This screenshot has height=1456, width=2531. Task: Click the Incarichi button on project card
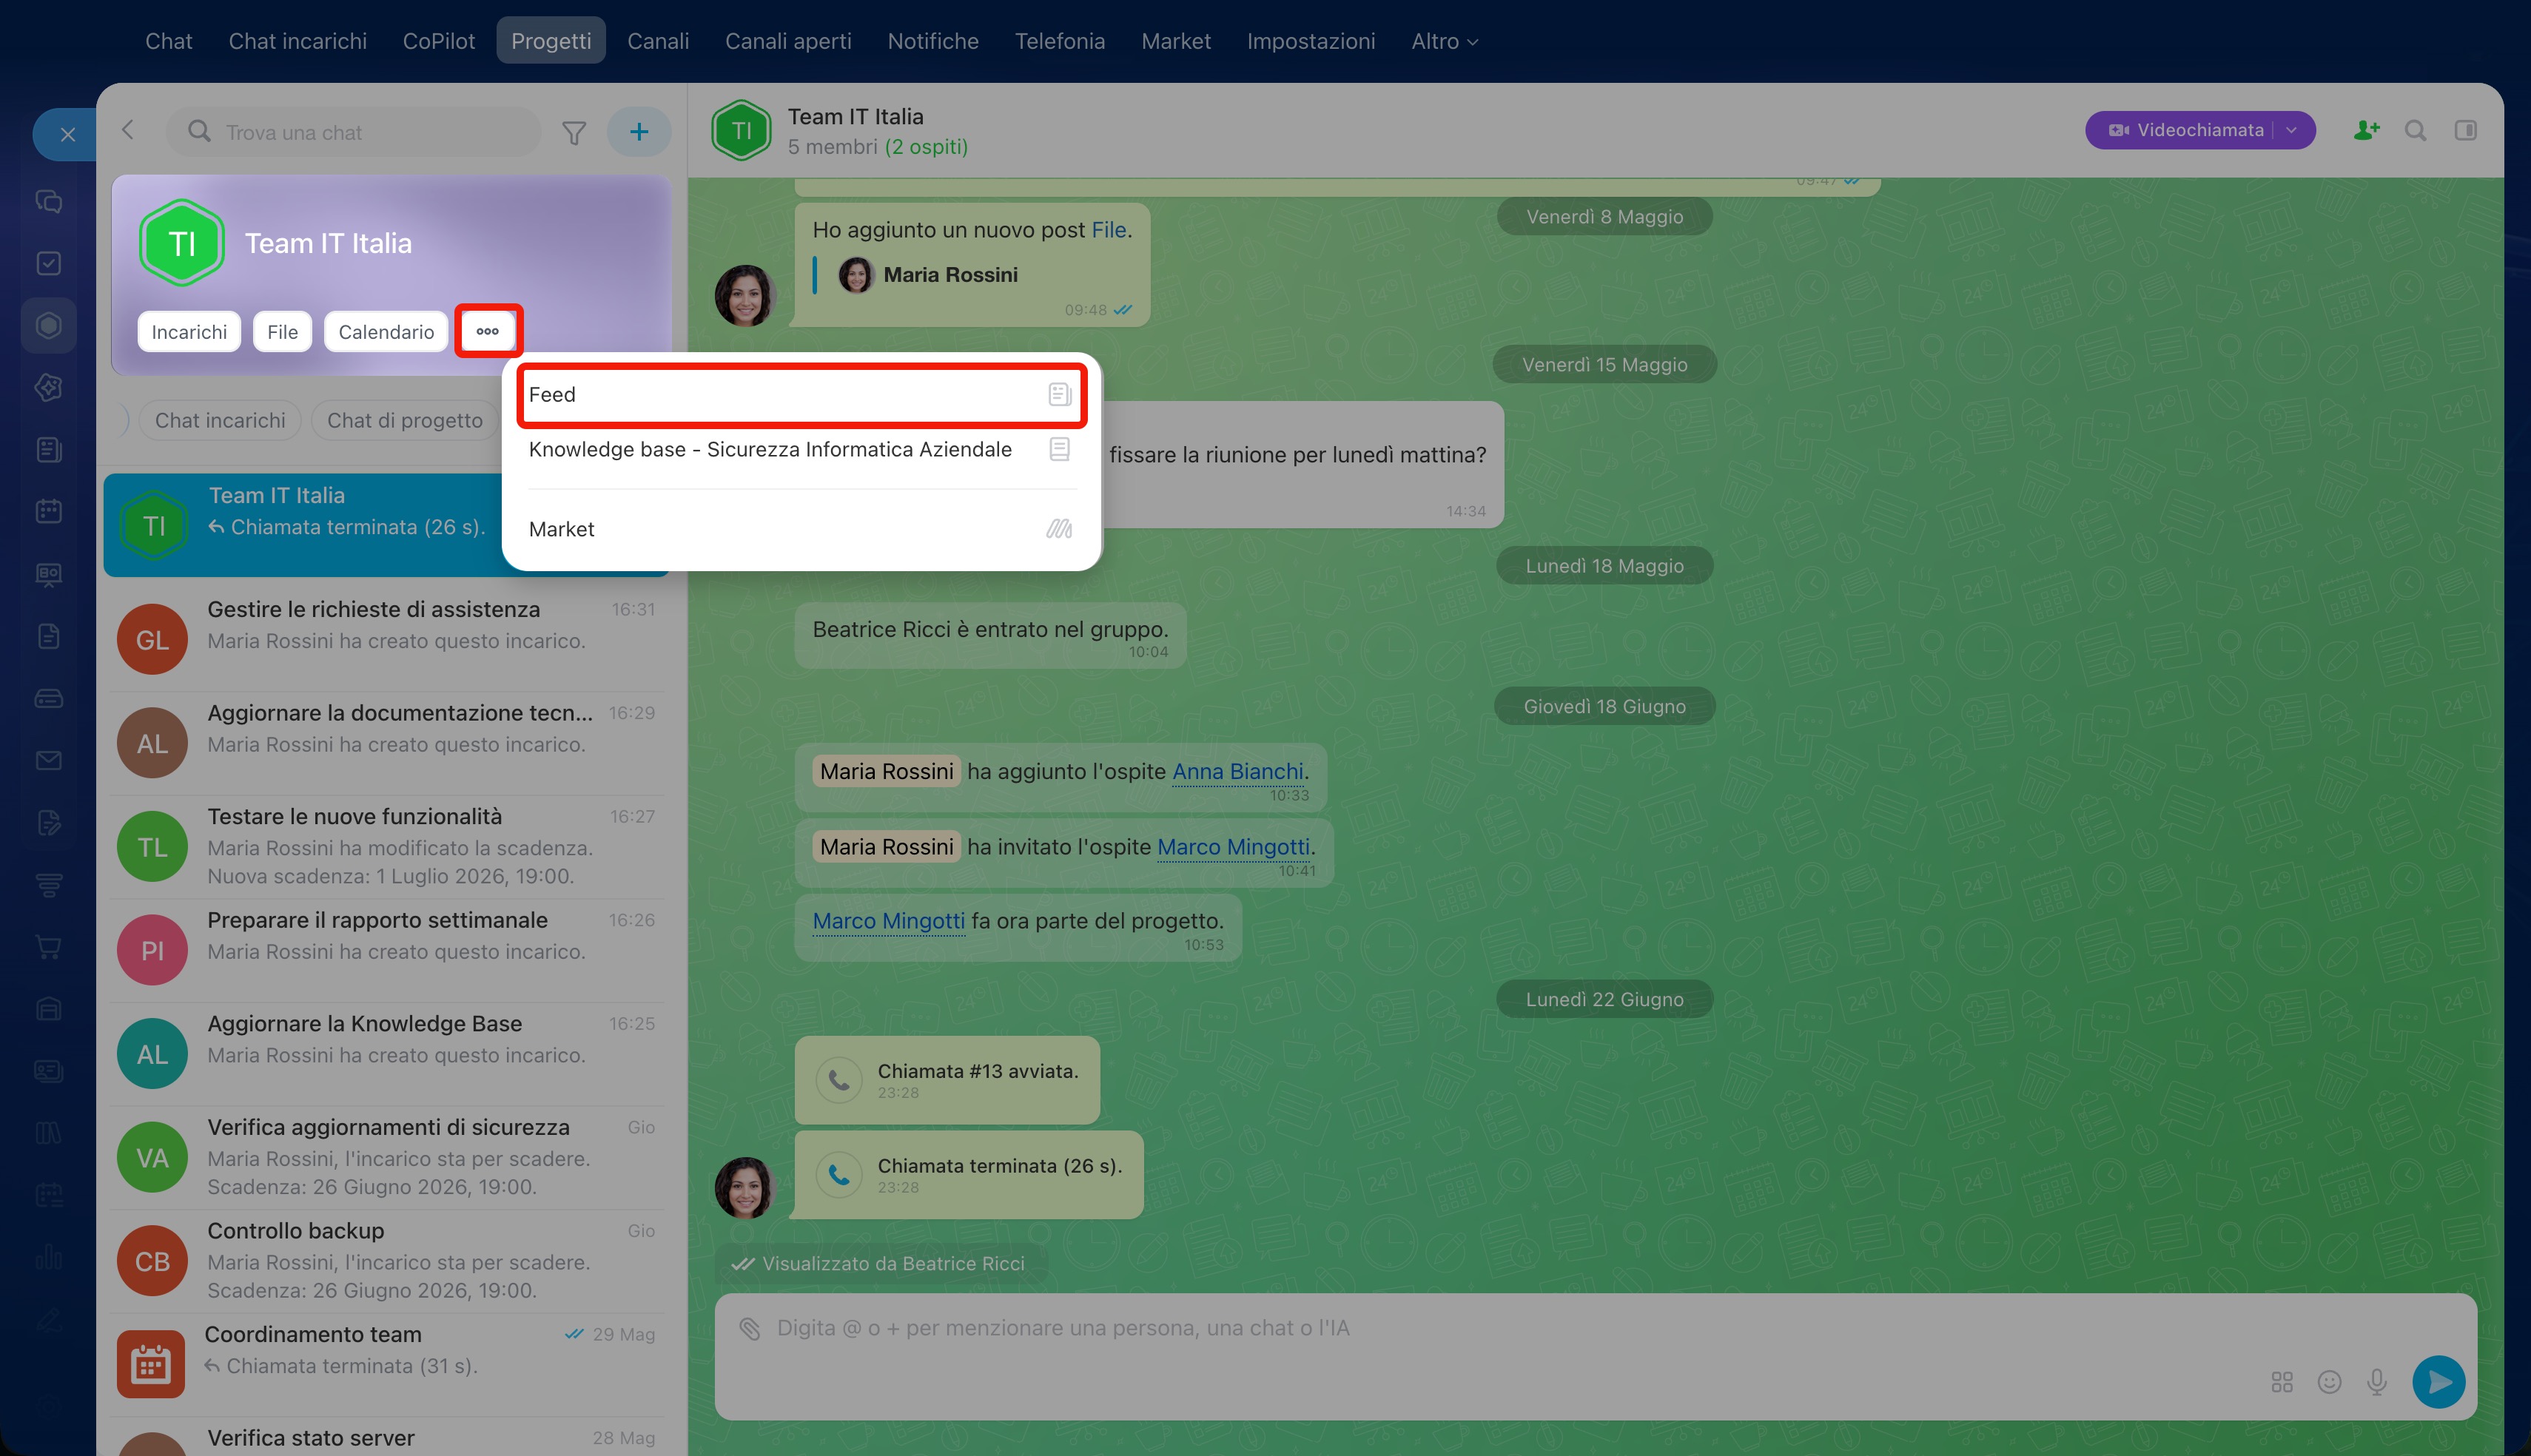click(189, 332)
